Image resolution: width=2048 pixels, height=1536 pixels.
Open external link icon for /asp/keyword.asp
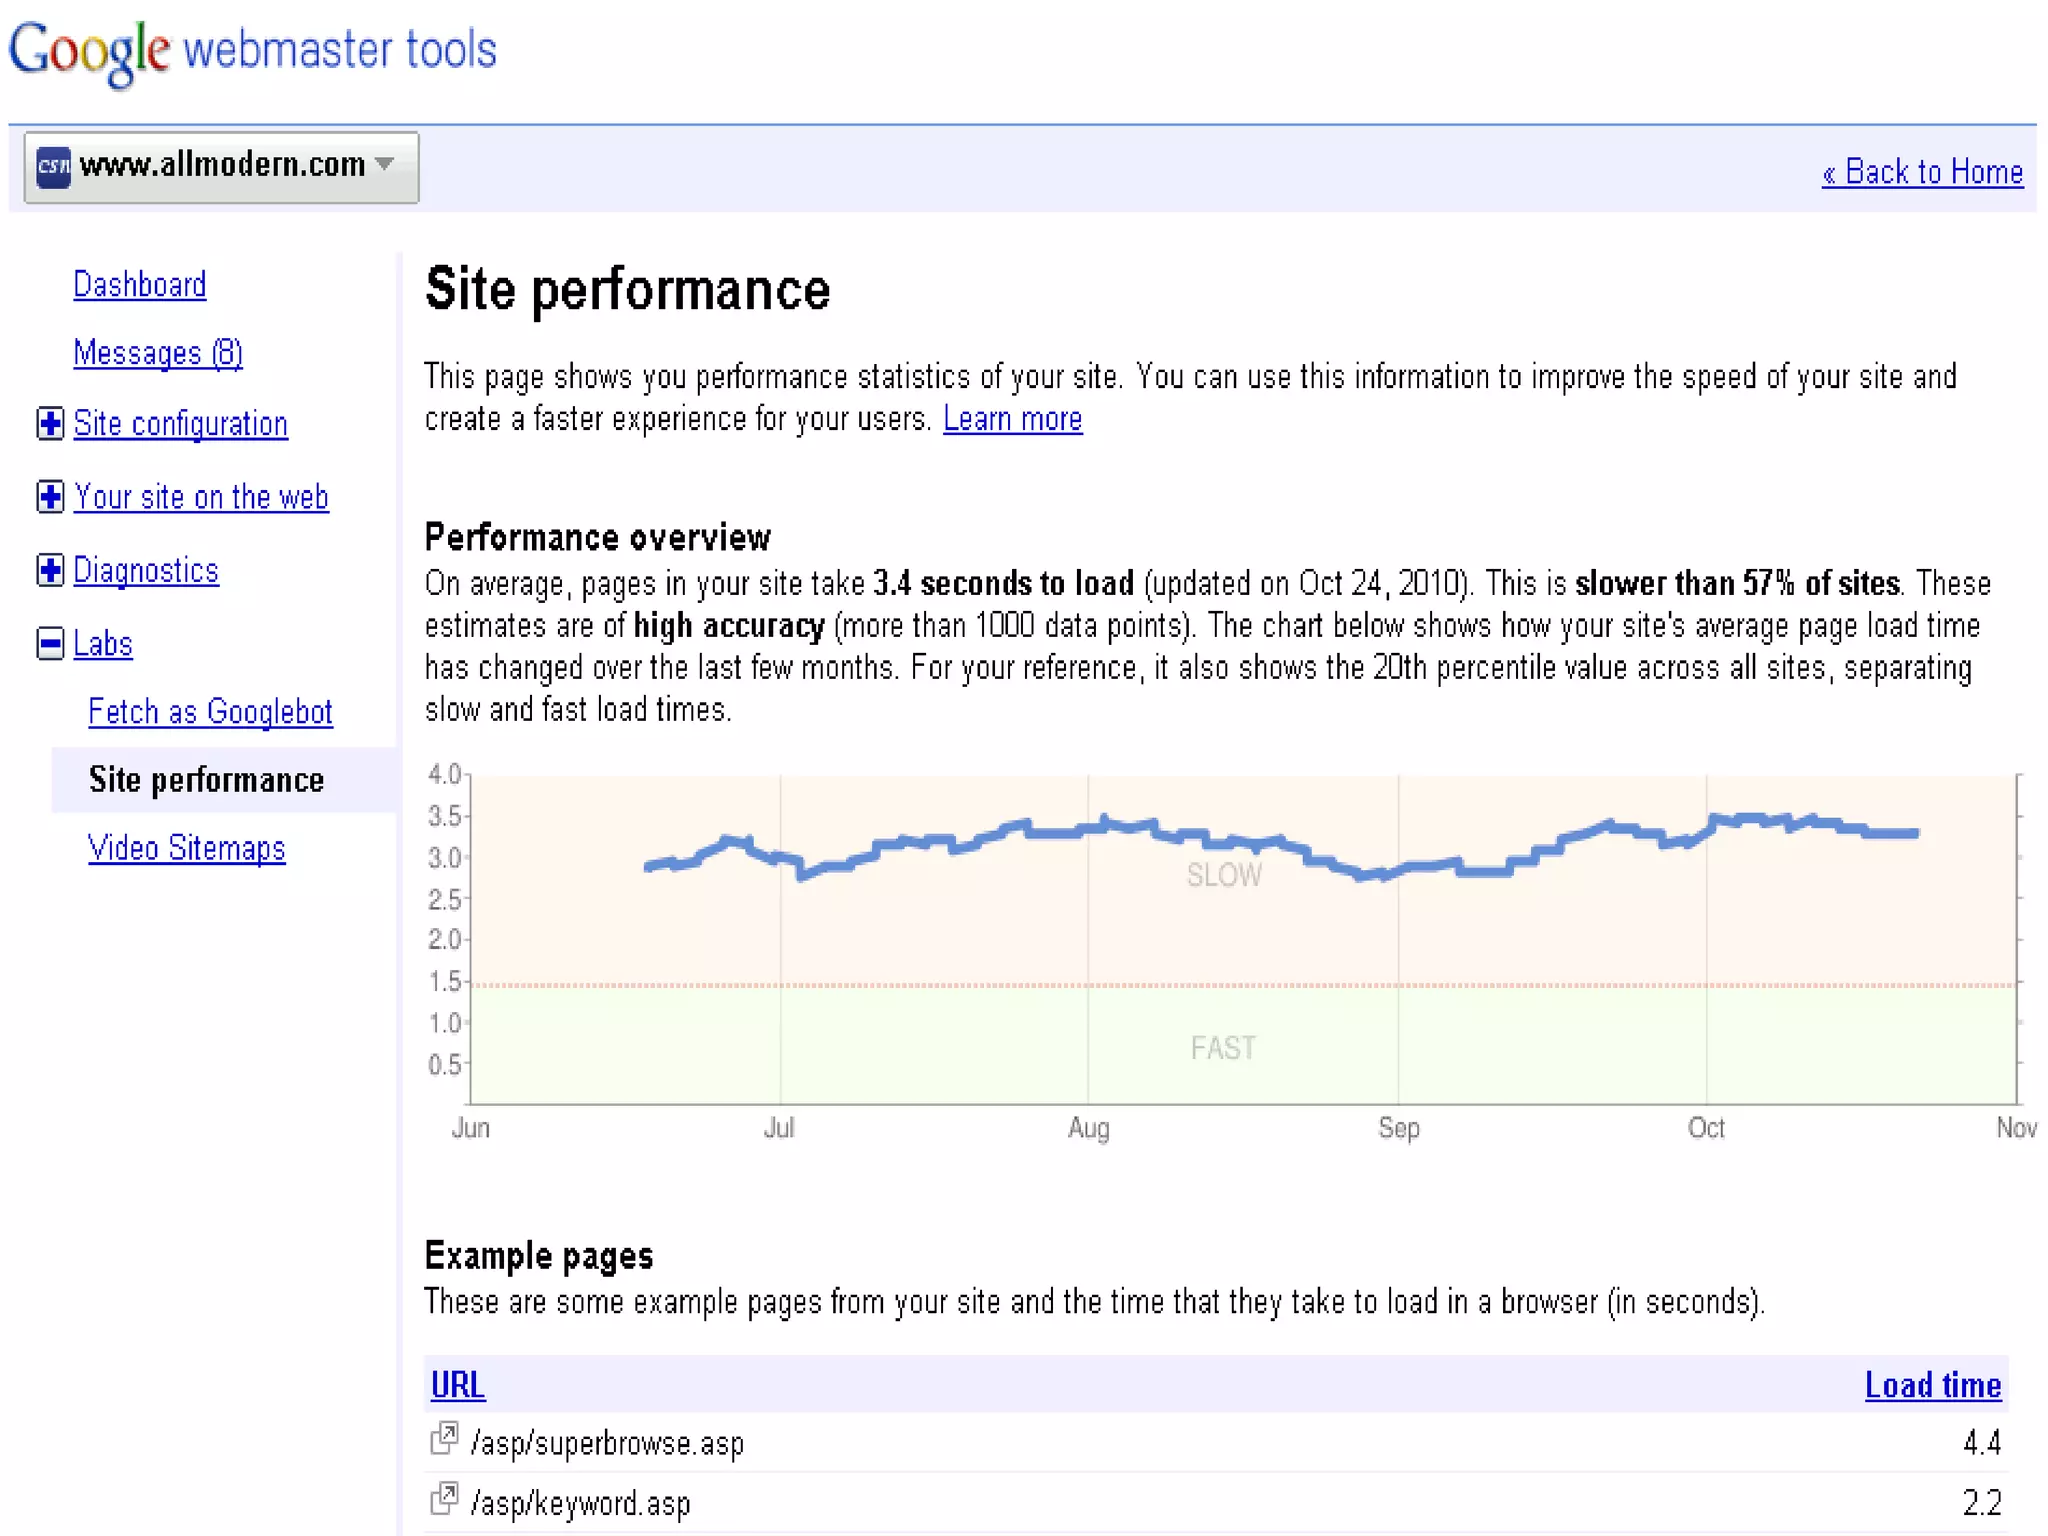pyautogui.click(x=443, y=1499)
